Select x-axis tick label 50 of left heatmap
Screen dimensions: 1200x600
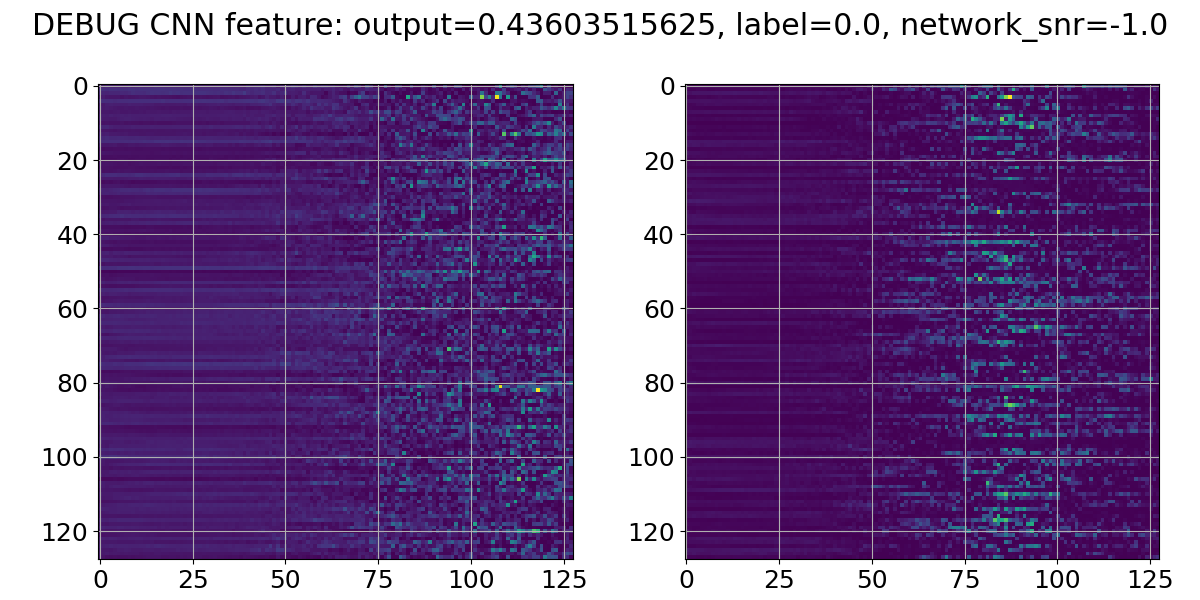(x=286, y=578)
